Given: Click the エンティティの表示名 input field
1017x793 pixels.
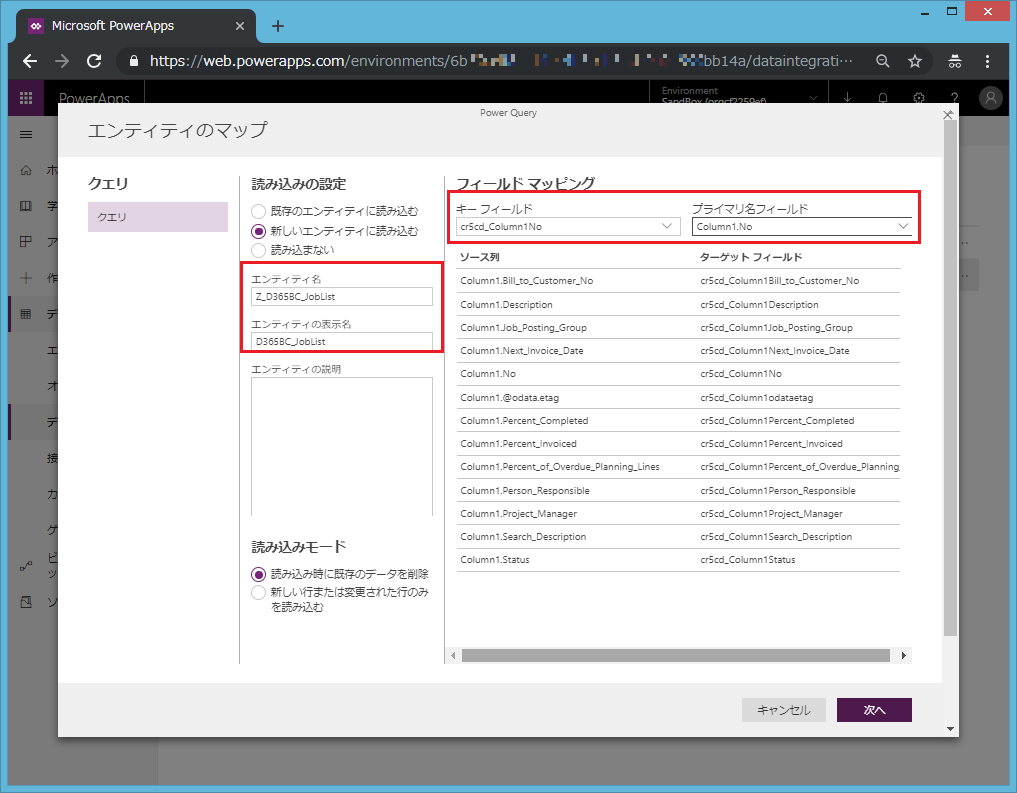Looking at the screenshot, I should [342, 341].
